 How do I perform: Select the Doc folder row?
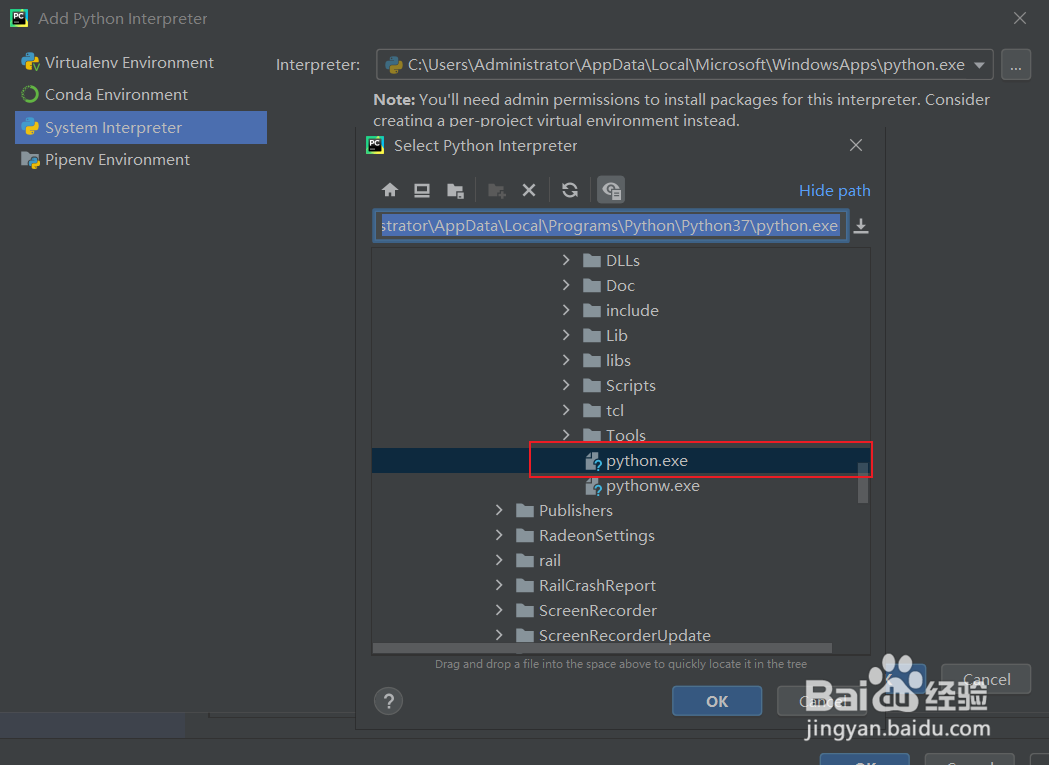click(x=621, y=286)
